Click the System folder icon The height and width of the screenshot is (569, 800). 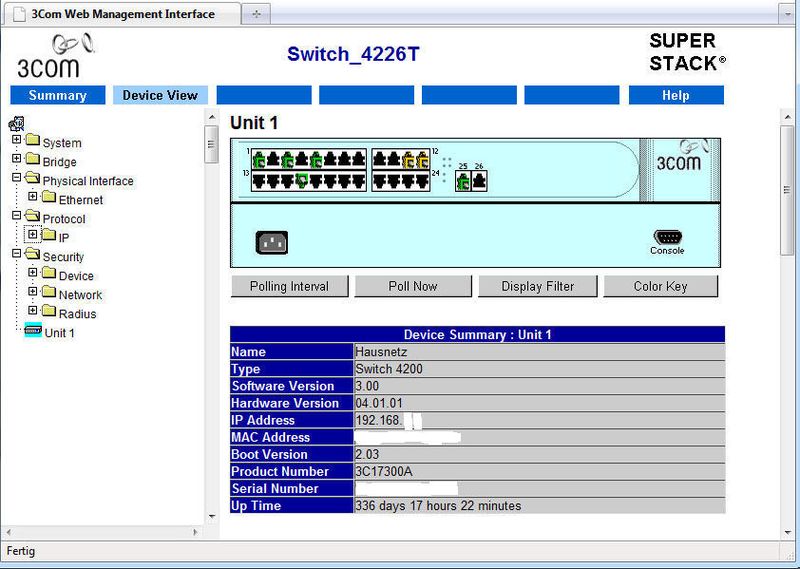[x=33, y=140]
